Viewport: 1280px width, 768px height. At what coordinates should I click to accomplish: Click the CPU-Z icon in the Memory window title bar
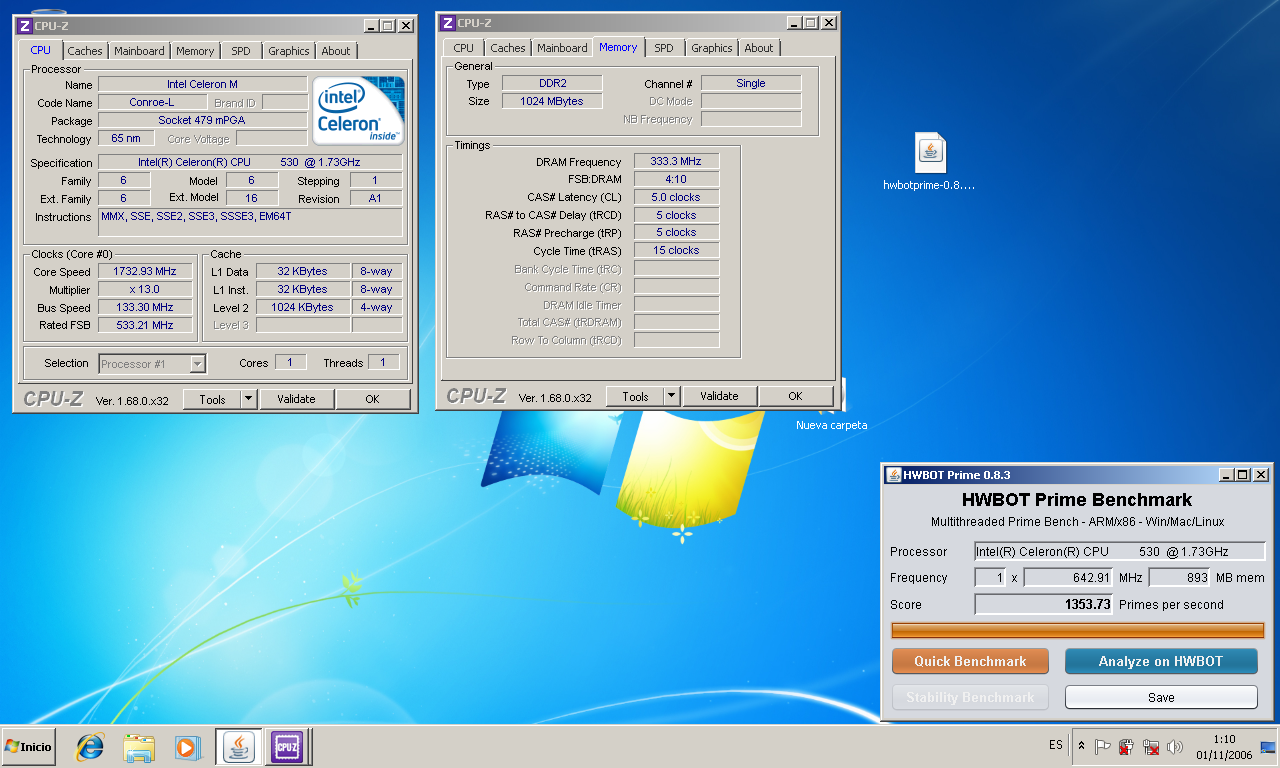[x=448, y=23]
